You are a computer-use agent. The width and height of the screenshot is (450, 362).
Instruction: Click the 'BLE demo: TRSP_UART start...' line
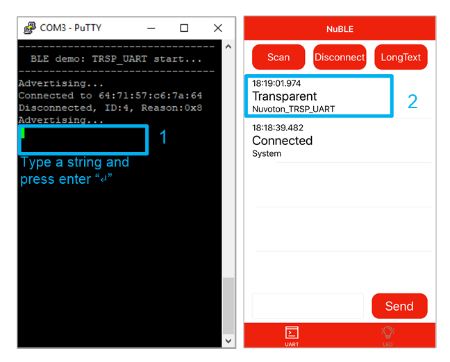[116, 59]
